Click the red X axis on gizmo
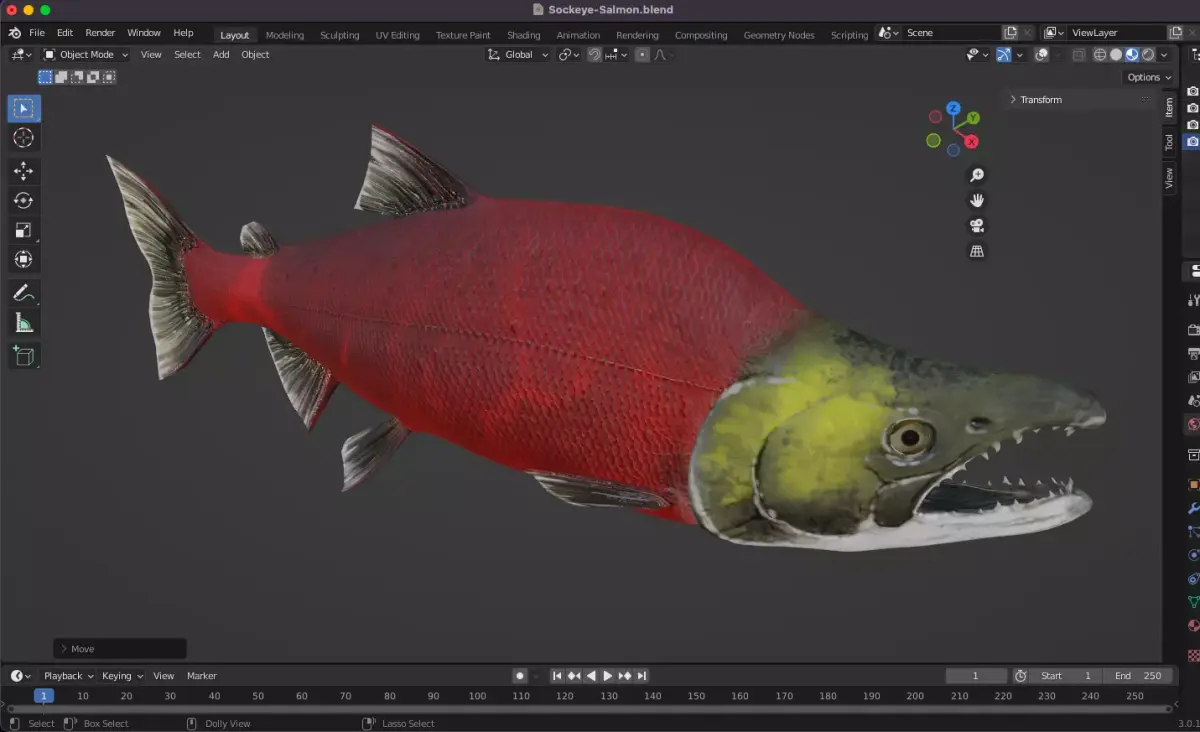The height and width of the screenshot is (732, 1200). click(x=971, y=142)
